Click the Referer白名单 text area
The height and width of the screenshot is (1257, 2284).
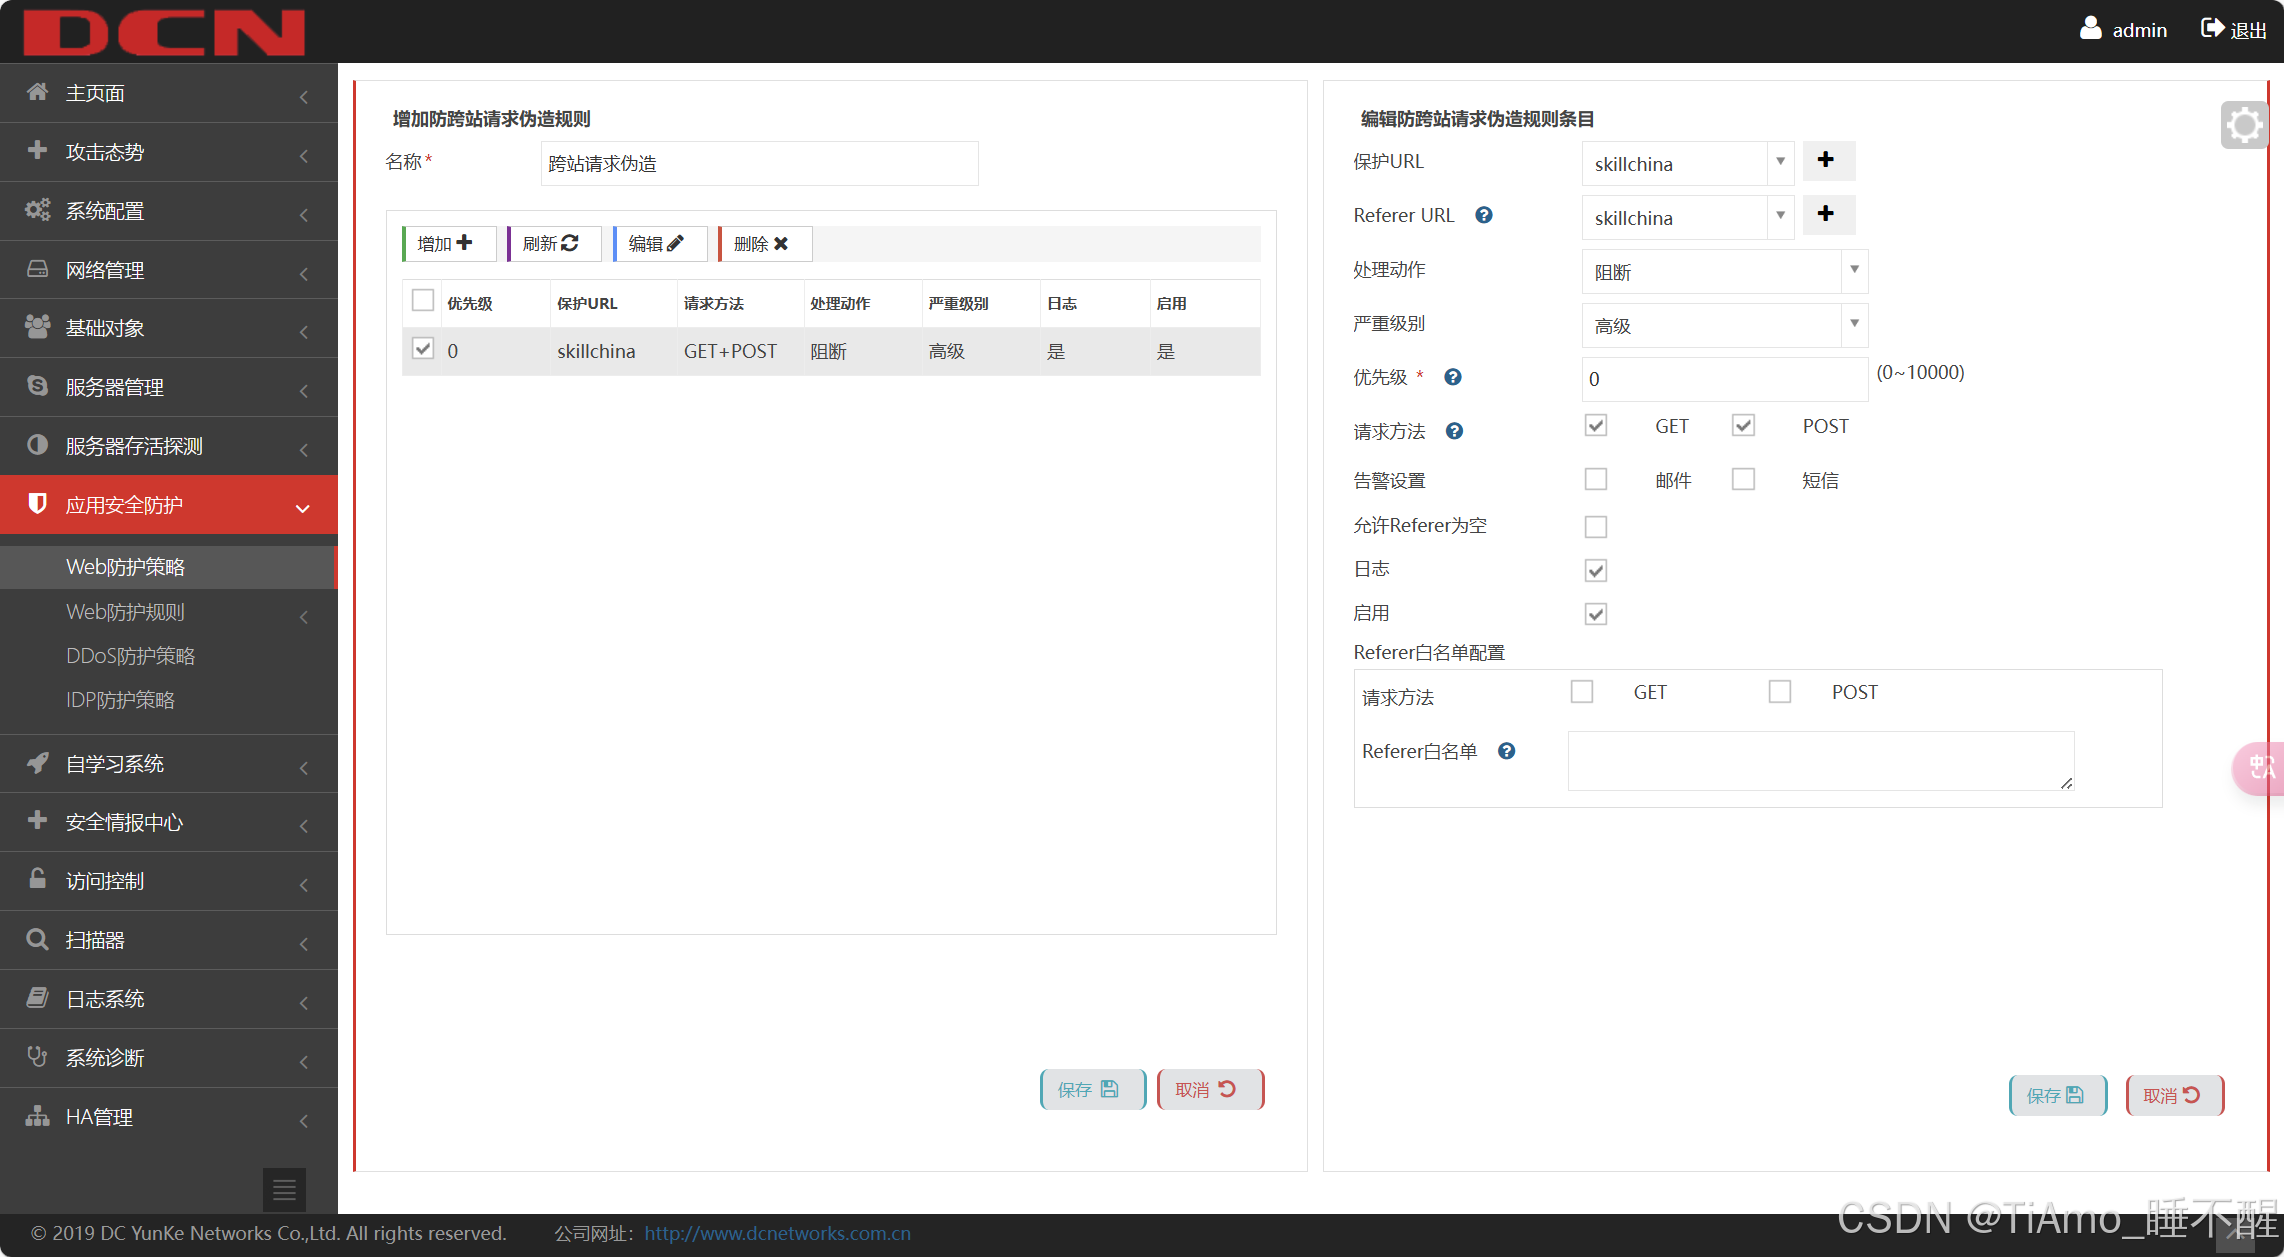click(1820, 760)
